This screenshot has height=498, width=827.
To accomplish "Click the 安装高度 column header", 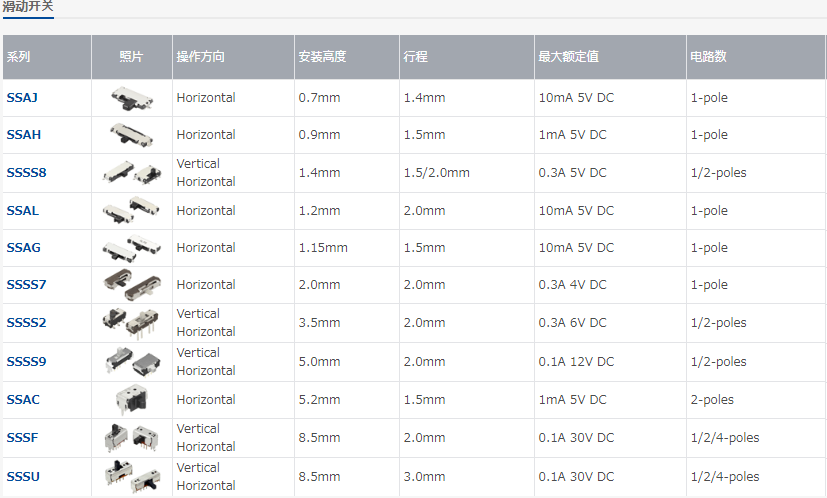I will coord(322,57).
